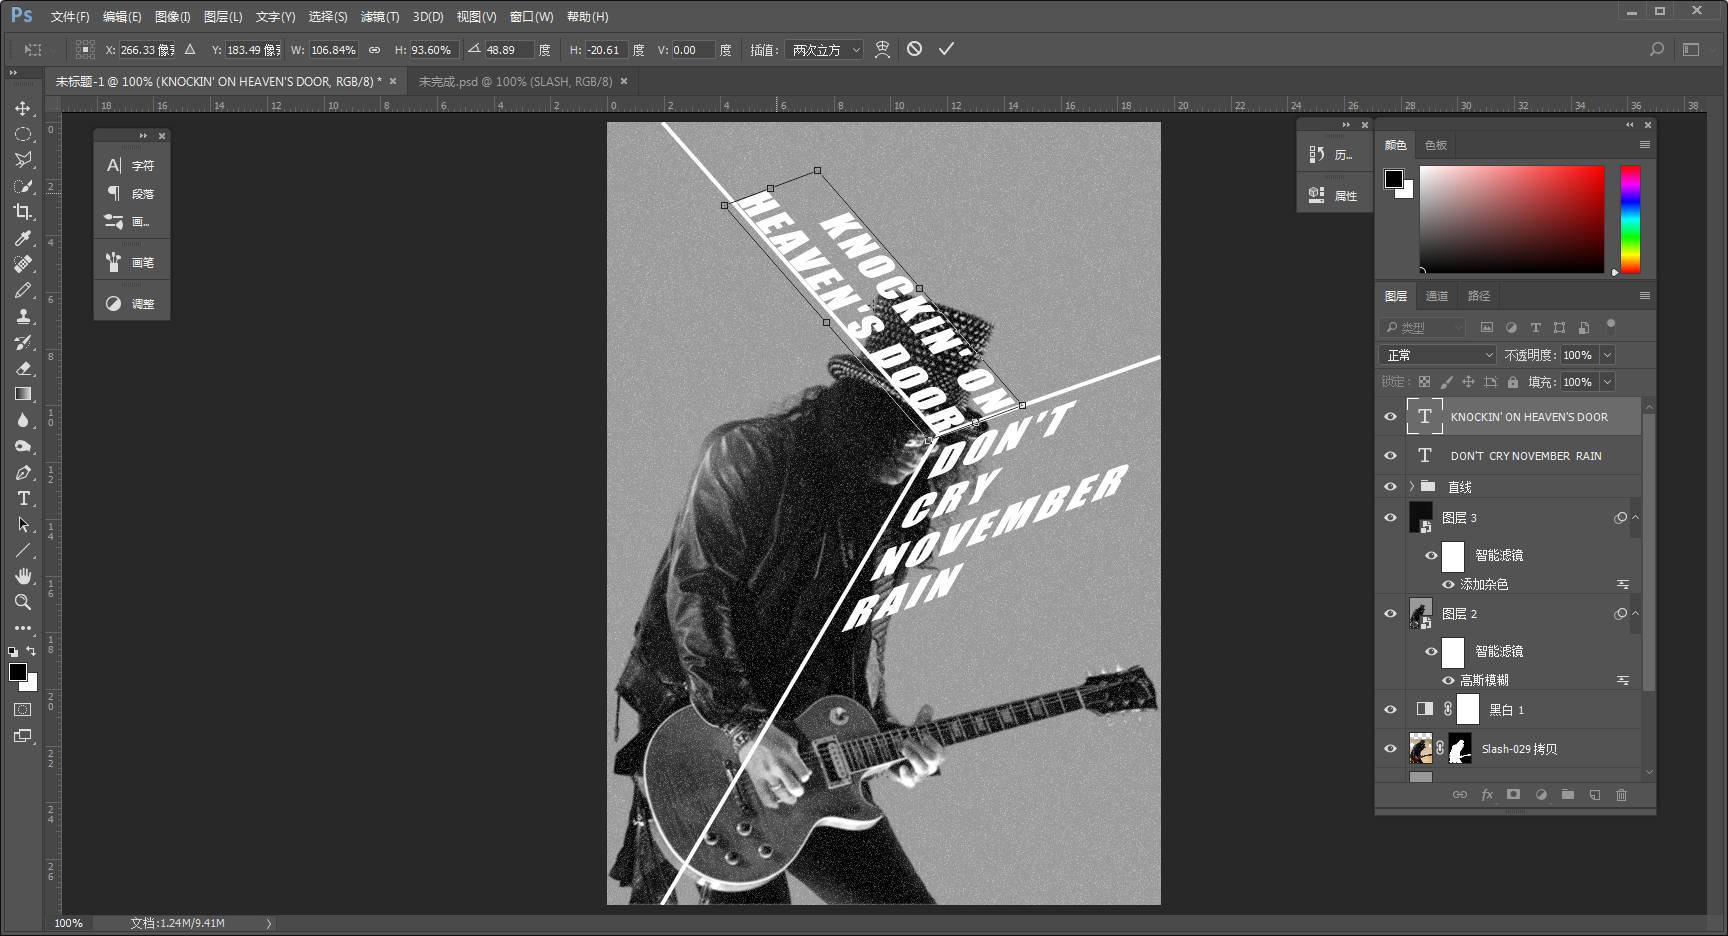The image size is (1728, 936).
Task: Select the Move tool
Action: (23, 108)
